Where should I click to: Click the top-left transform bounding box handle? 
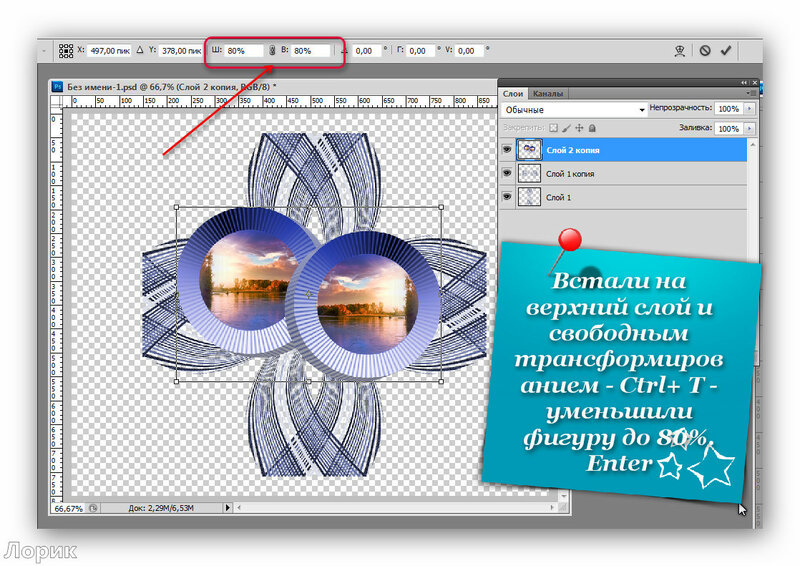177,207
